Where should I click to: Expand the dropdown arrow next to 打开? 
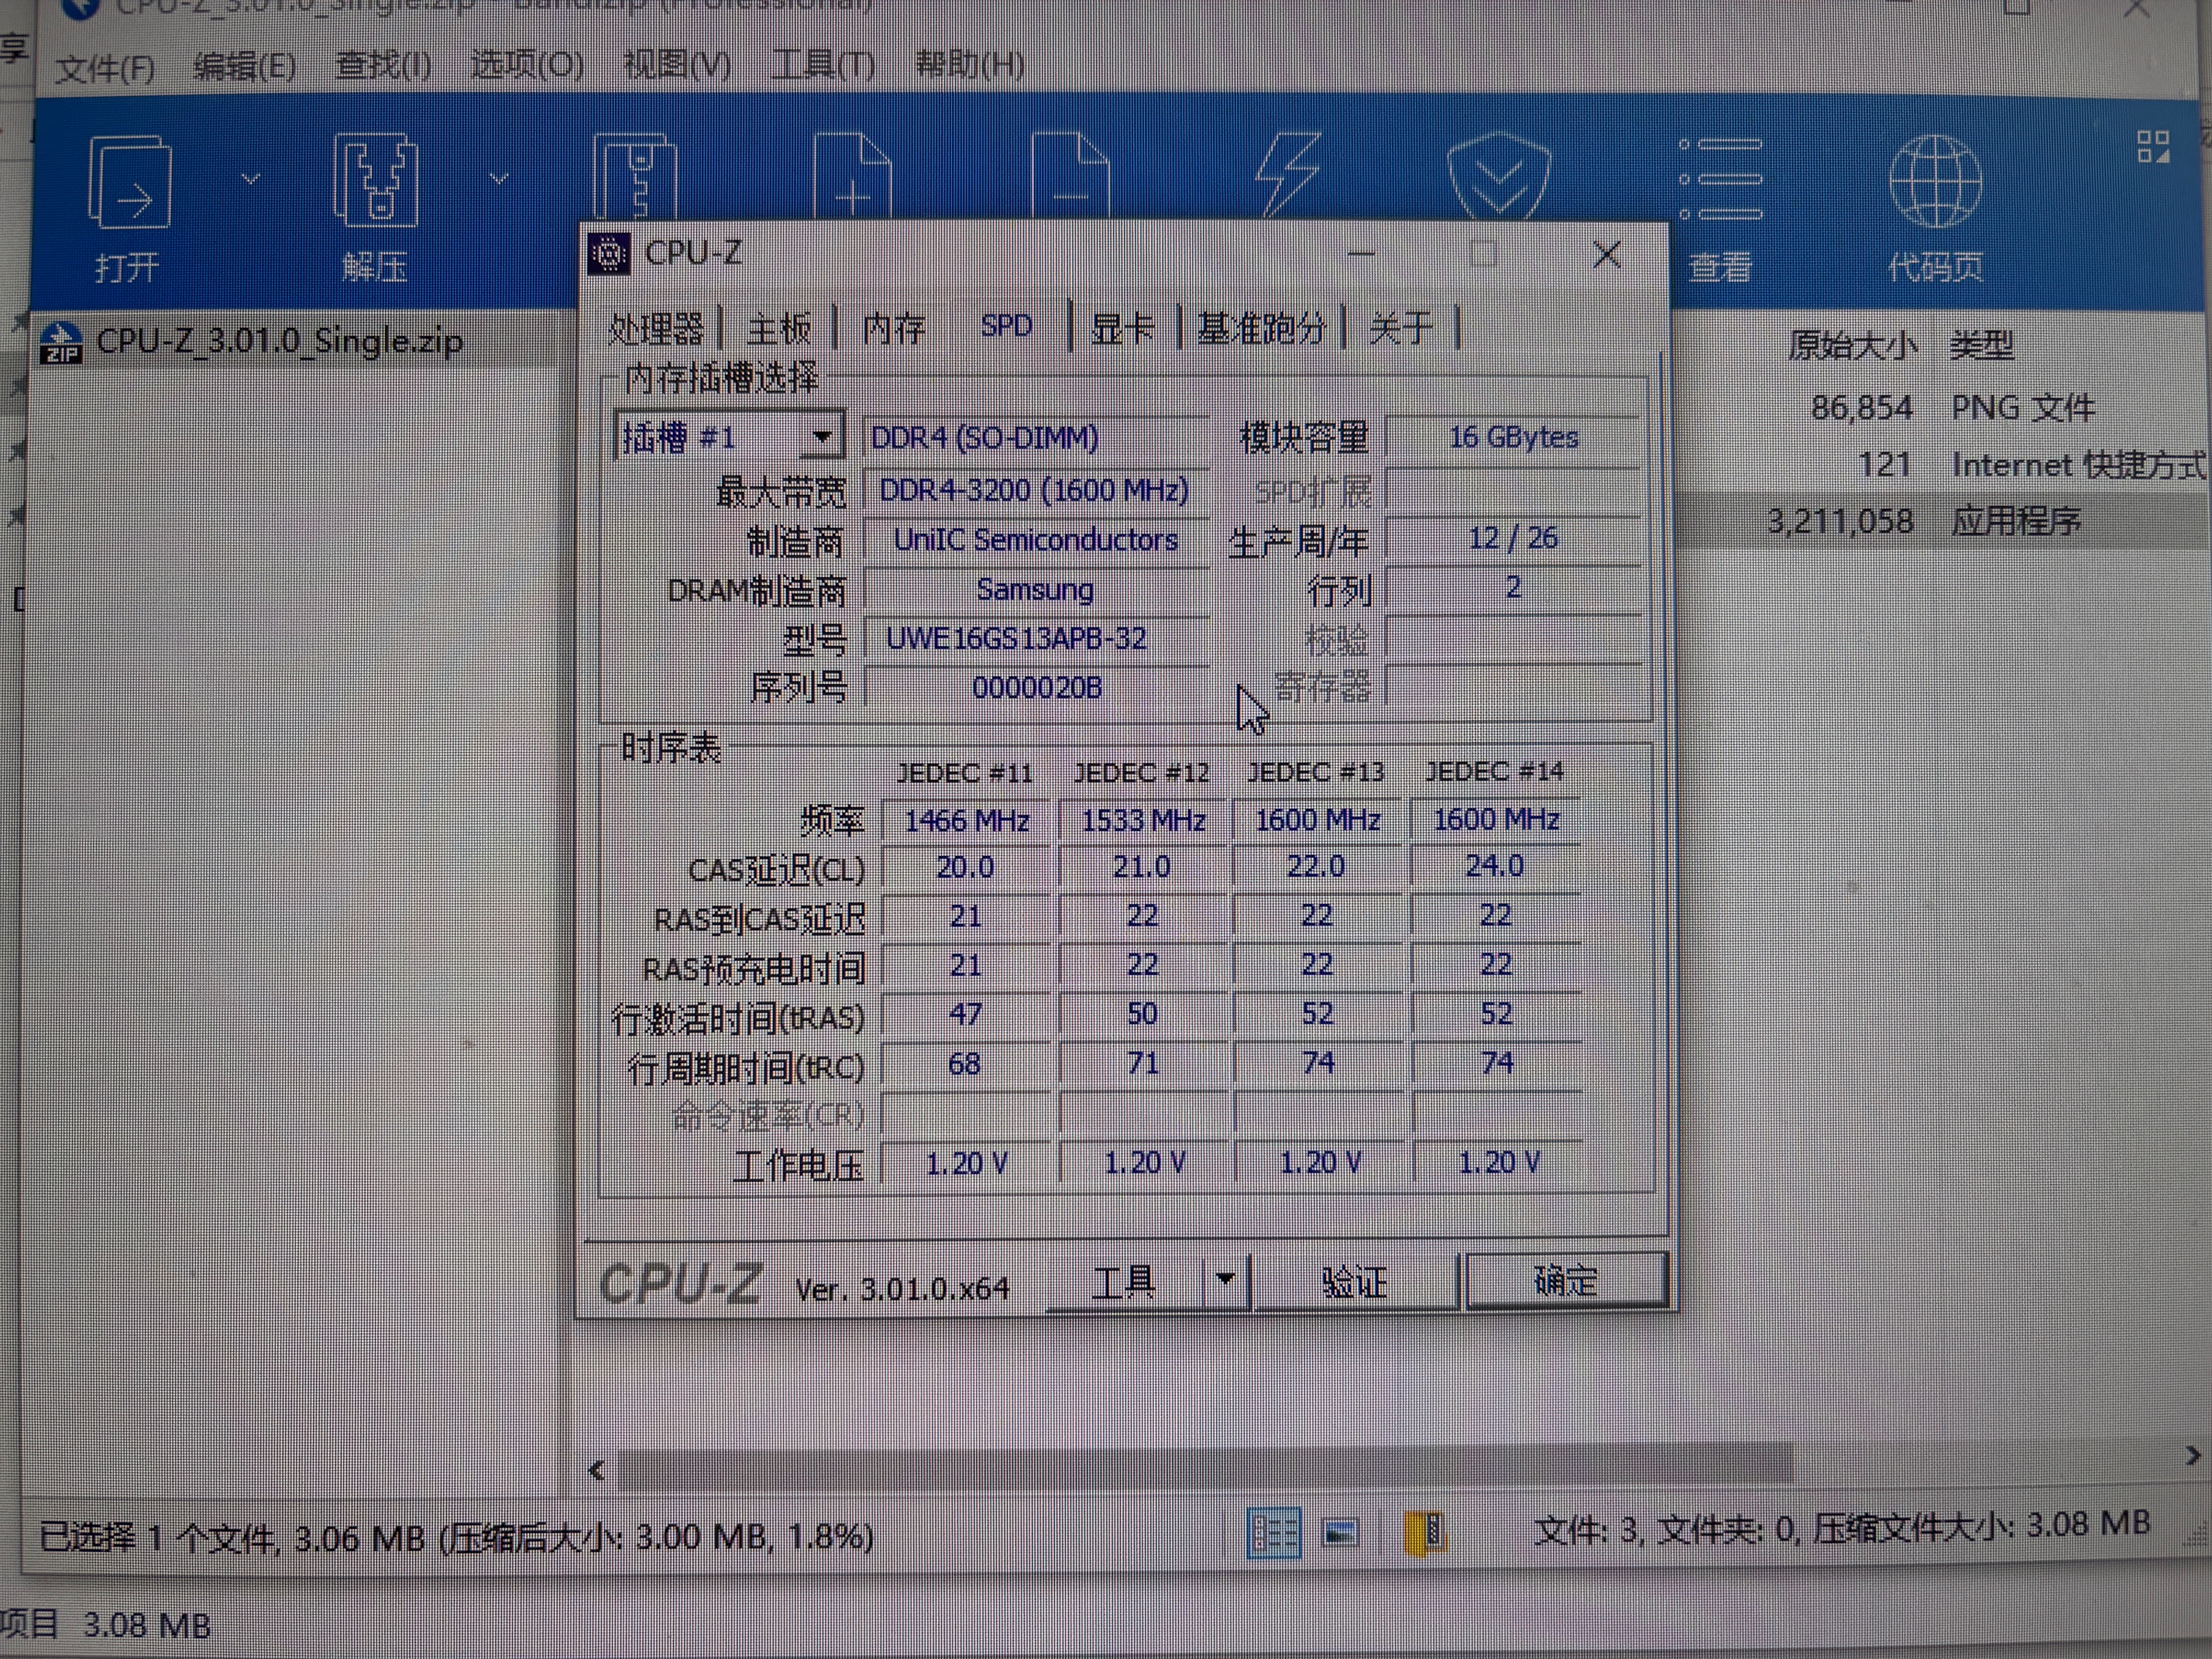pyautogui.click(x=250, y=179)
